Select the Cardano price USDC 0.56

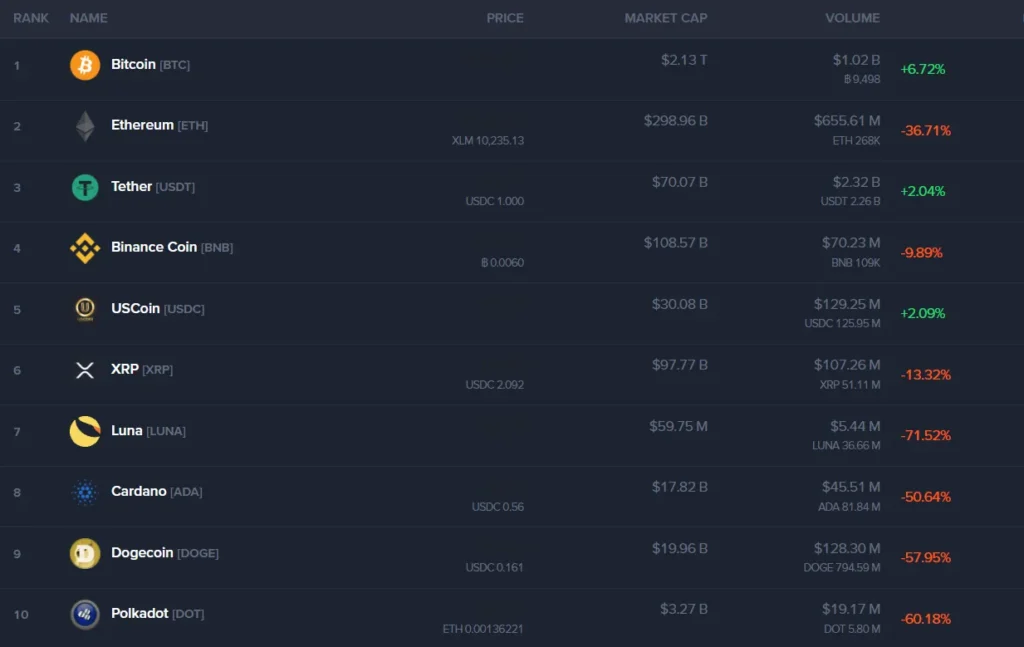pos(498,507)
